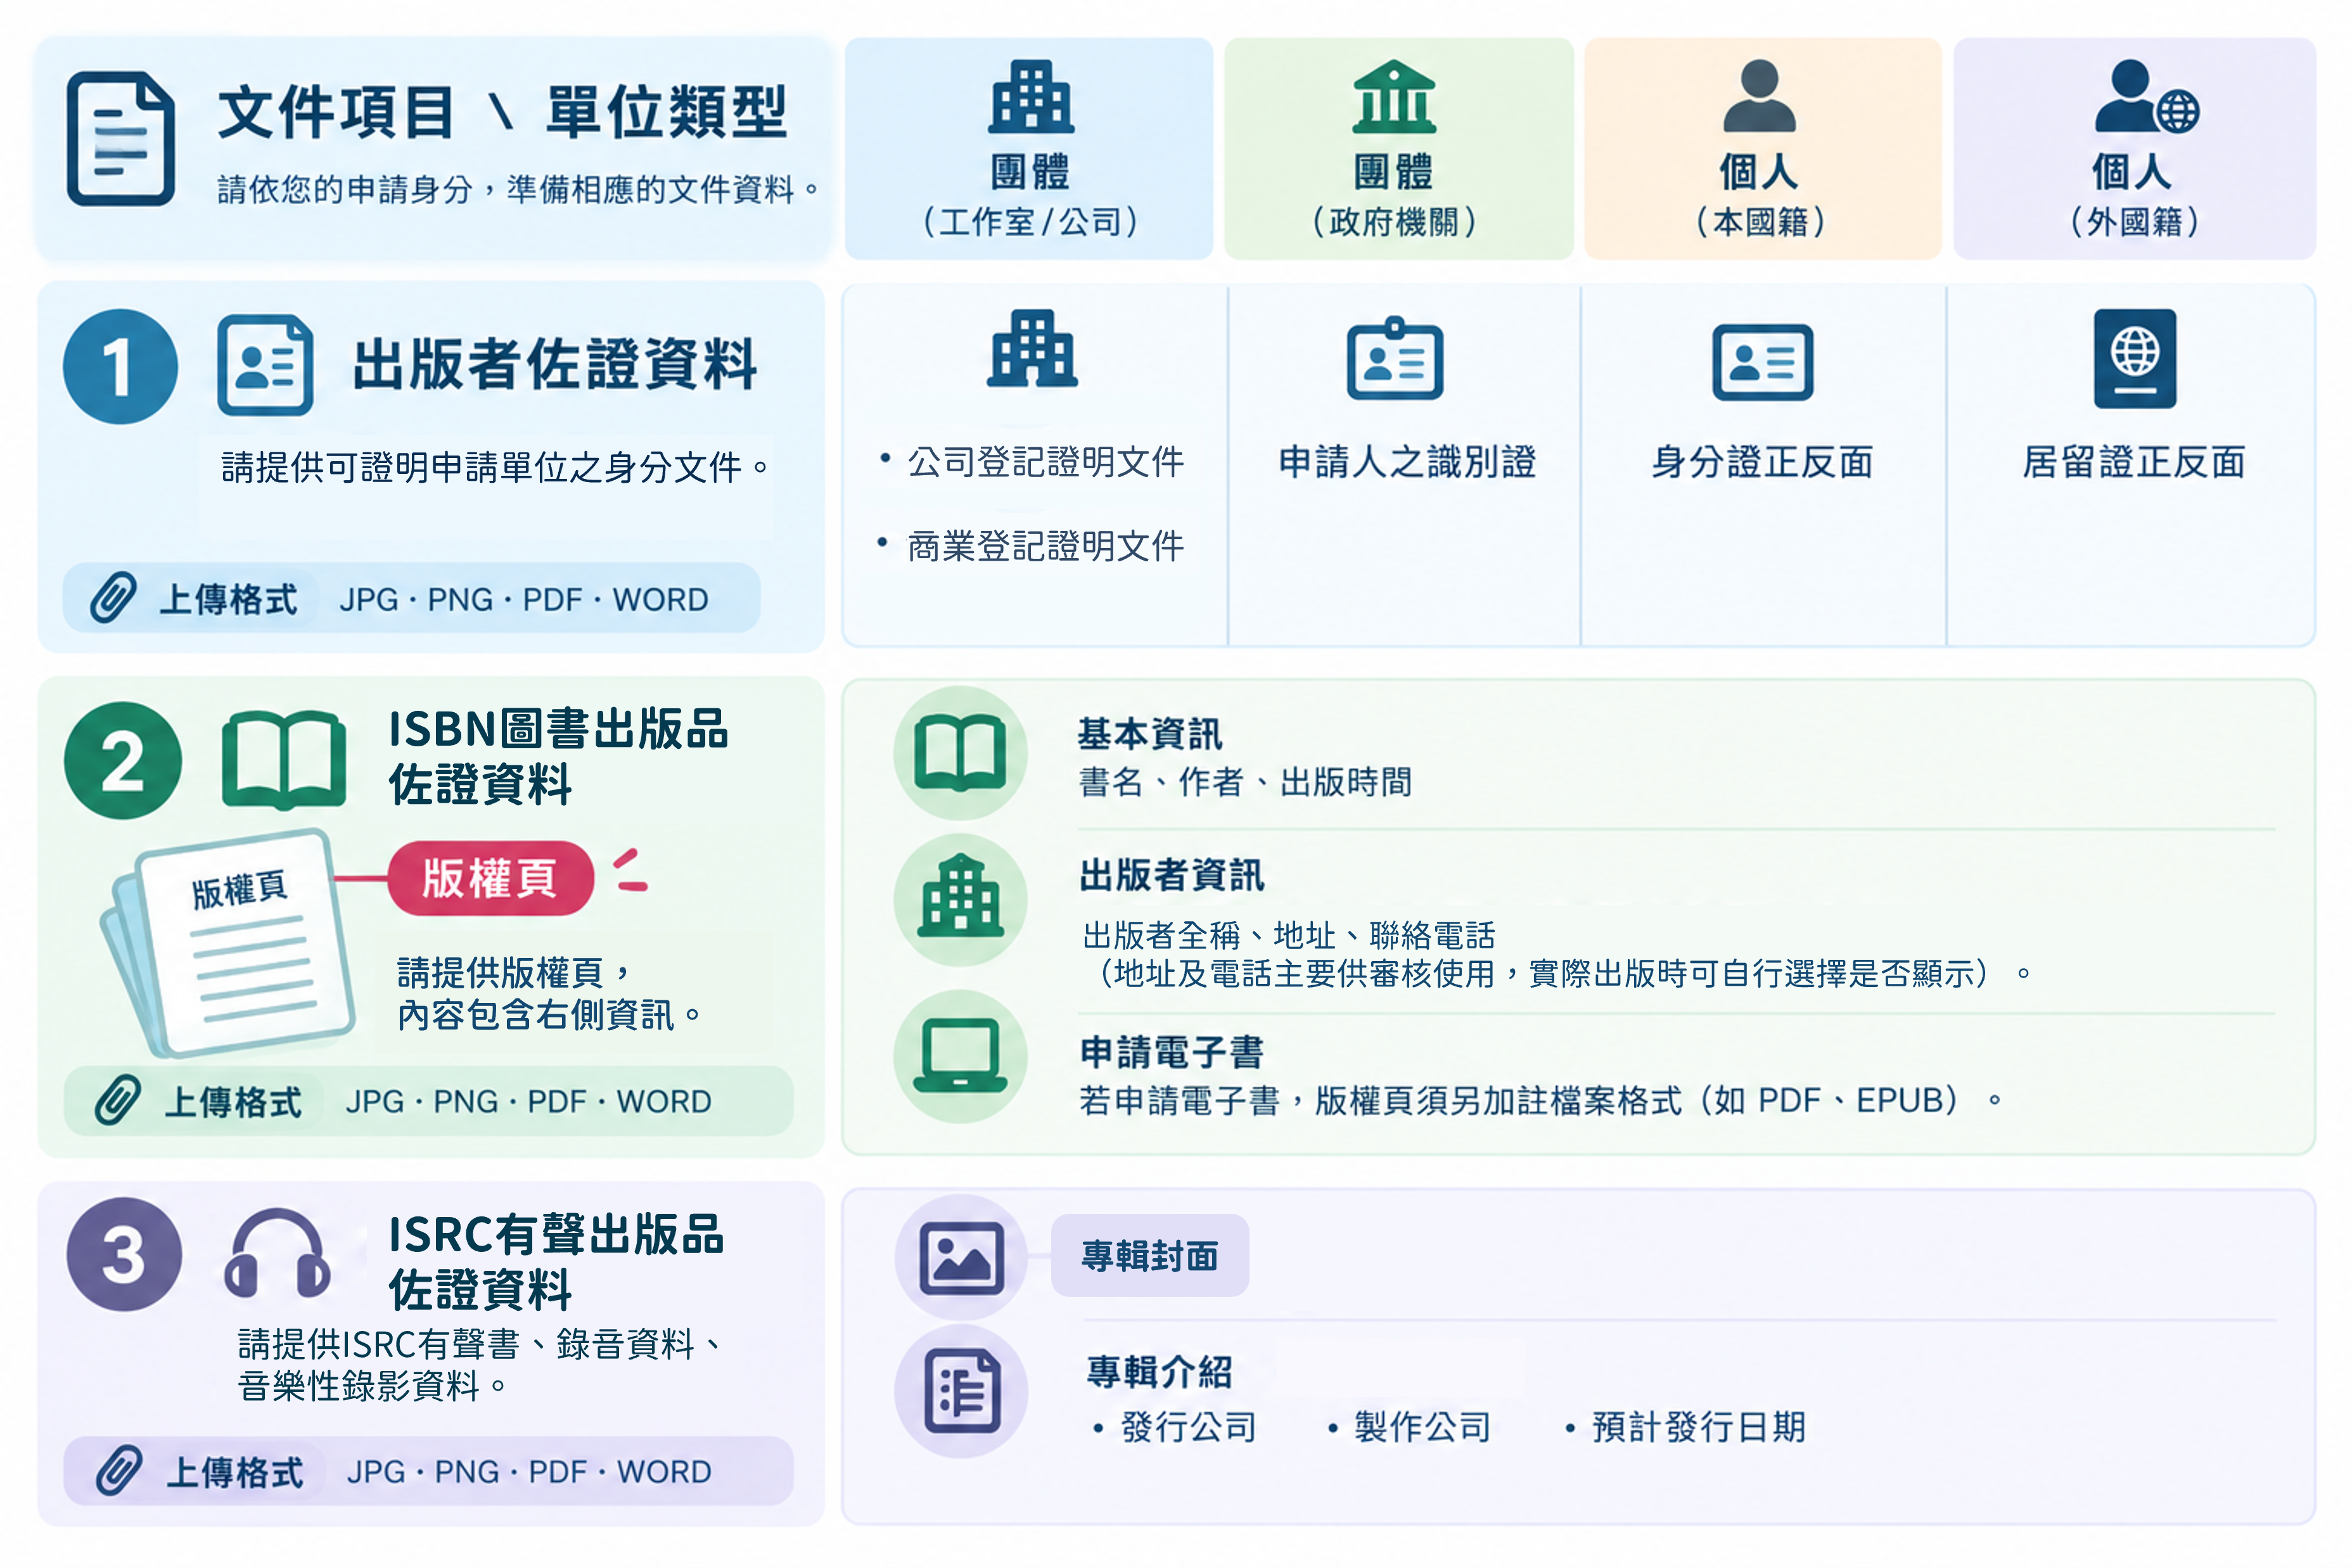The height and width of the screenshot is (1568, 2352).
Task: Click the 申請人之識別證 text
Action: [1407, 461]
